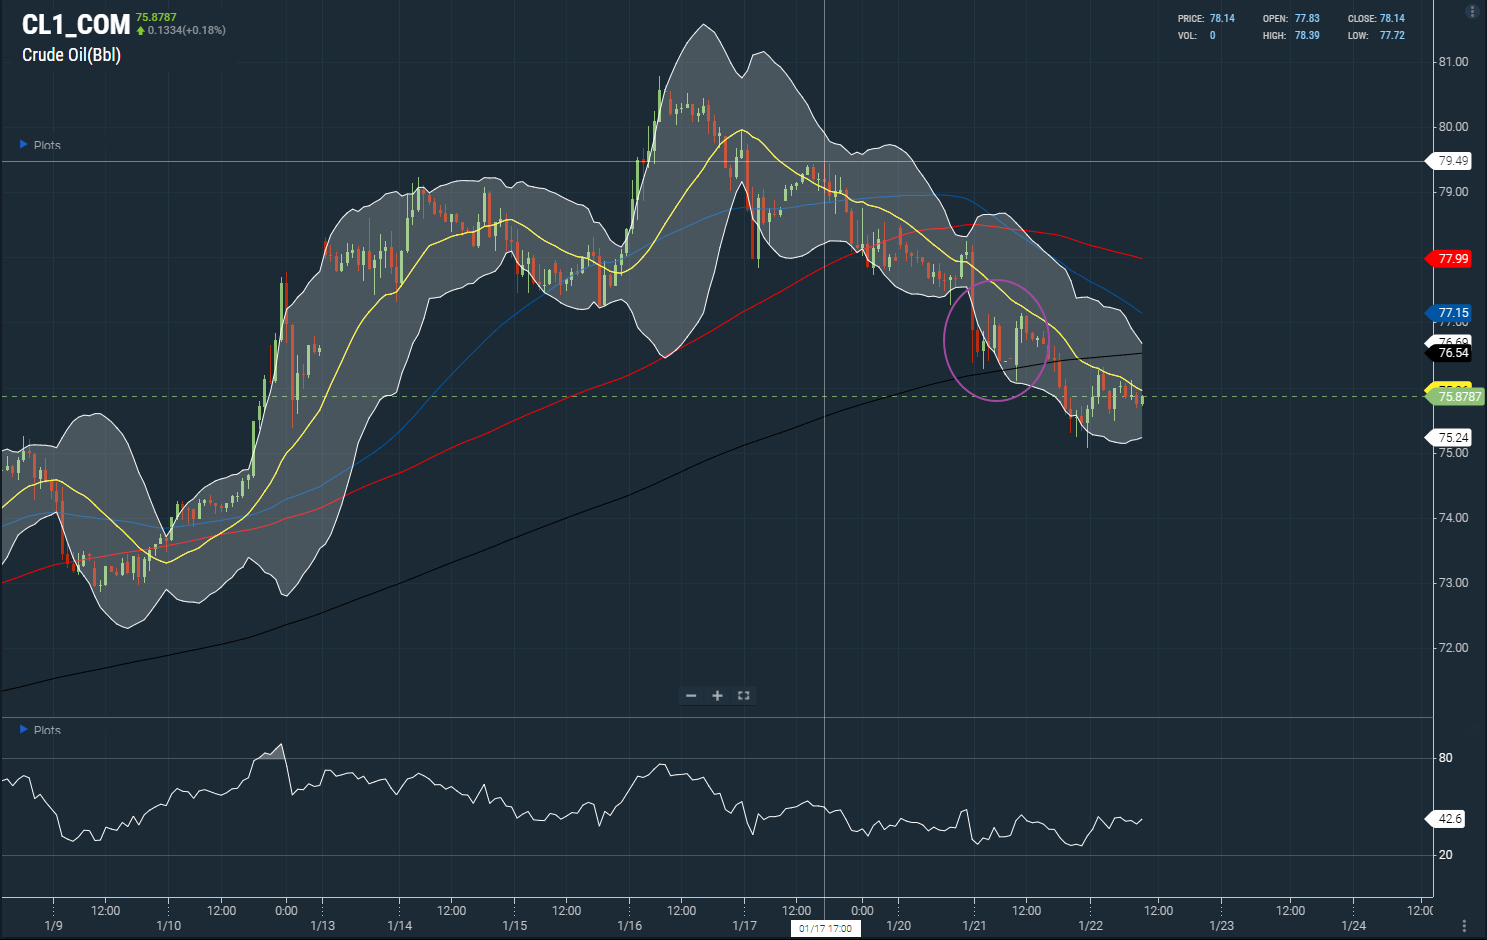1487x940 pixels.
Task: Select the 42.6 indicator value tag
Action: 1449,819
